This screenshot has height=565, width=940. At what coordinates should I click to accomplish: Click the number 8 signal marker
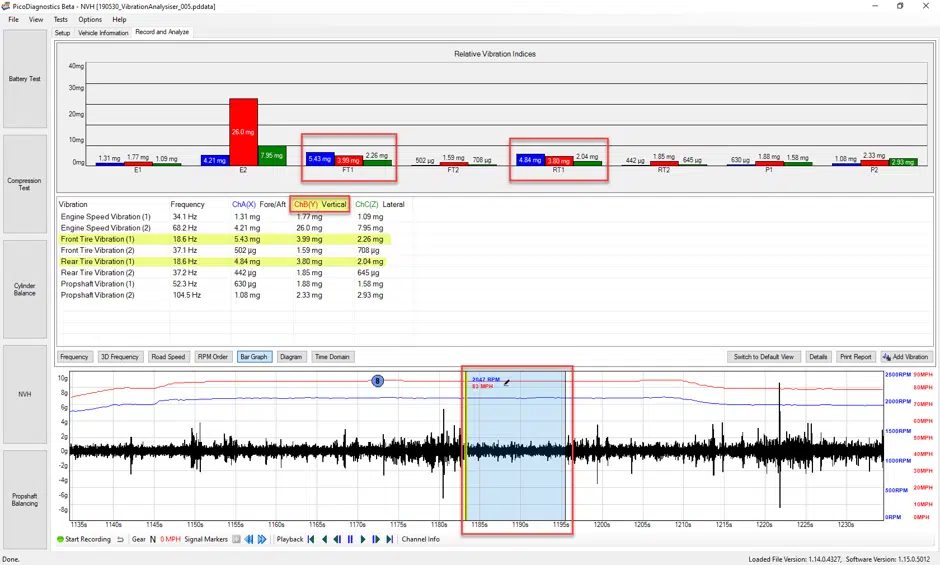pyautogui.click(x=377, y=381)
